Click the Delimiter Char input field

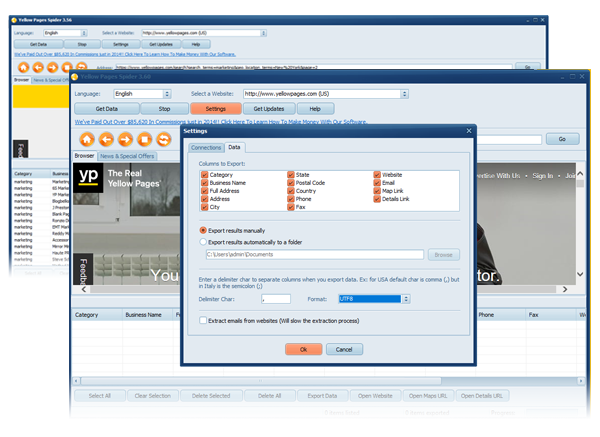276,299
